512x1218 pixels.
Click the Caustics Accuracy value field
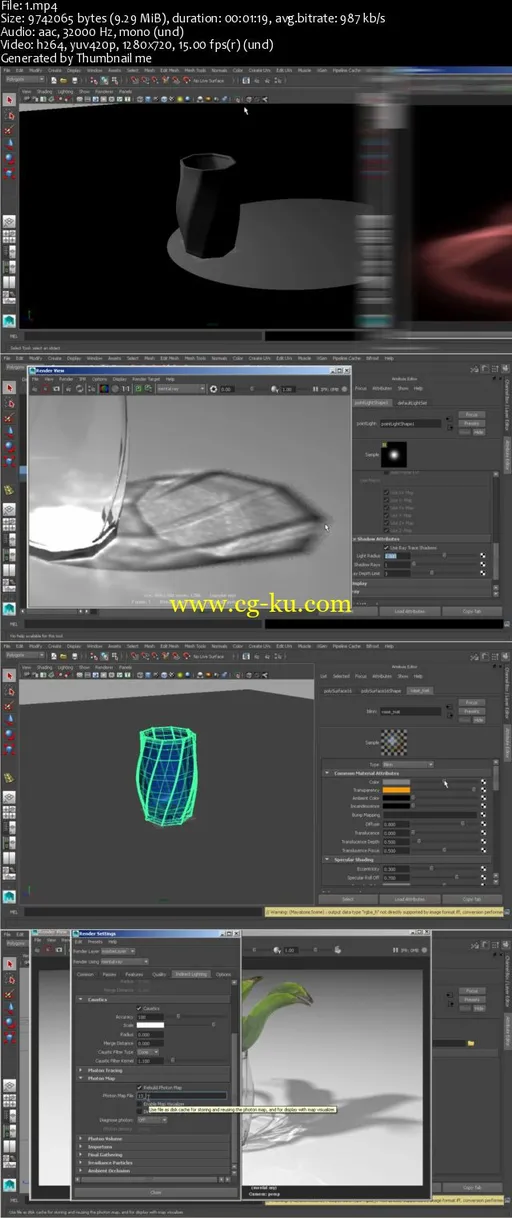tap(148, 1017)
